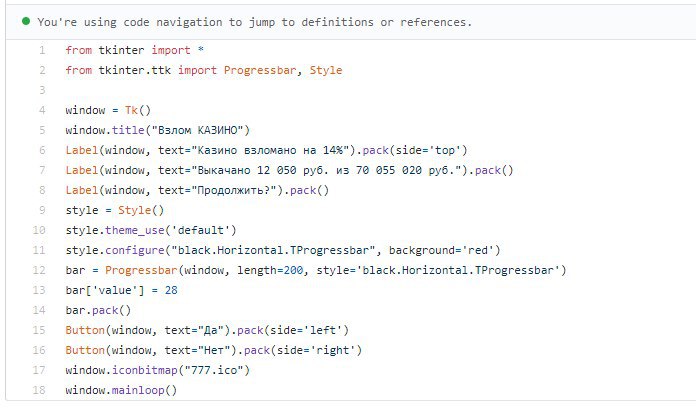Click the string "777.ico"
The height and width of the screenshot is (418, 696).
214,370
